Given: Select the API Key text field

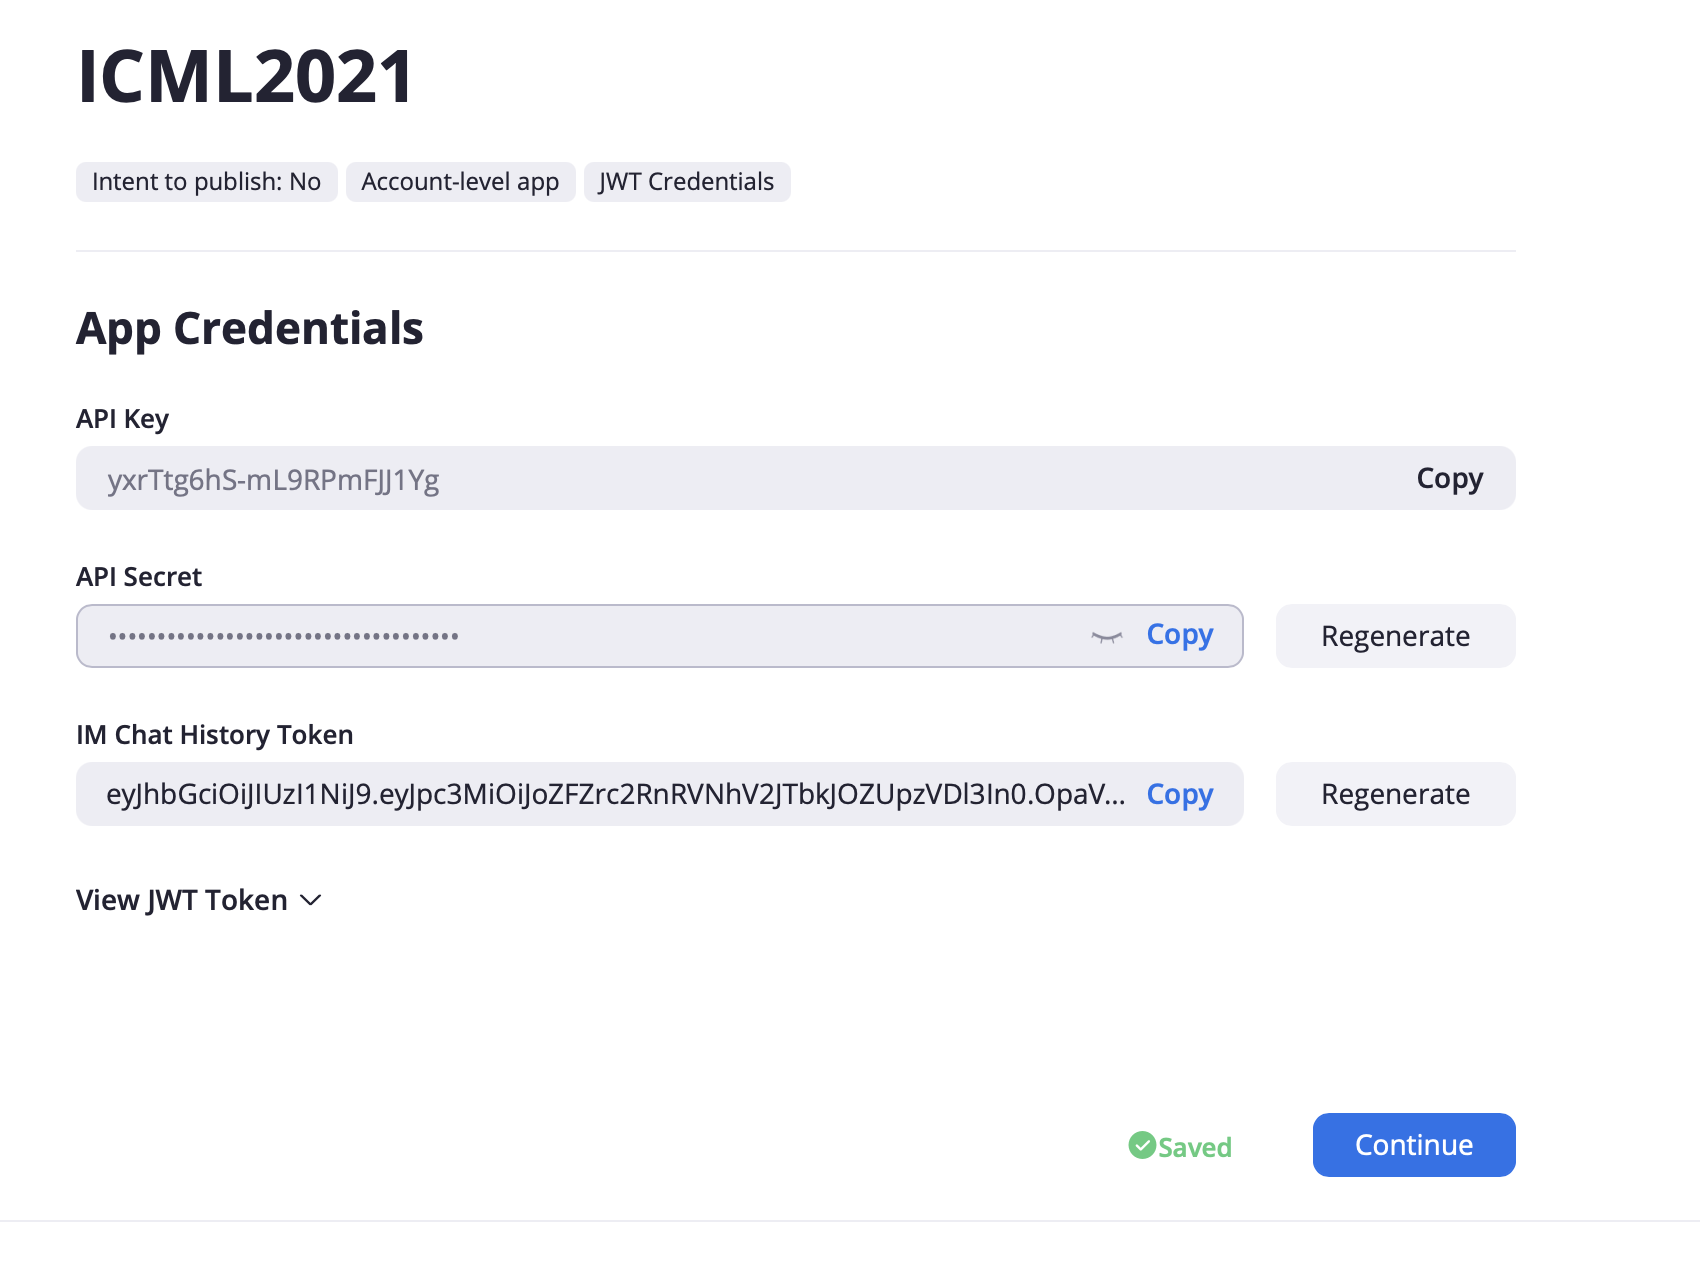Looking at the screenshot, I should 796,478.
